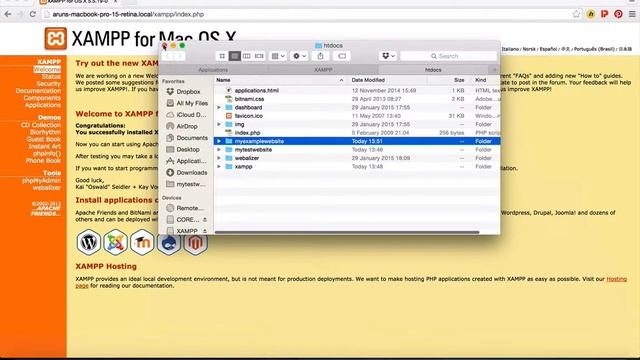Click the Finder horizontal scrollbar
The height and width of the screenshot is (360, 640).
347,232
